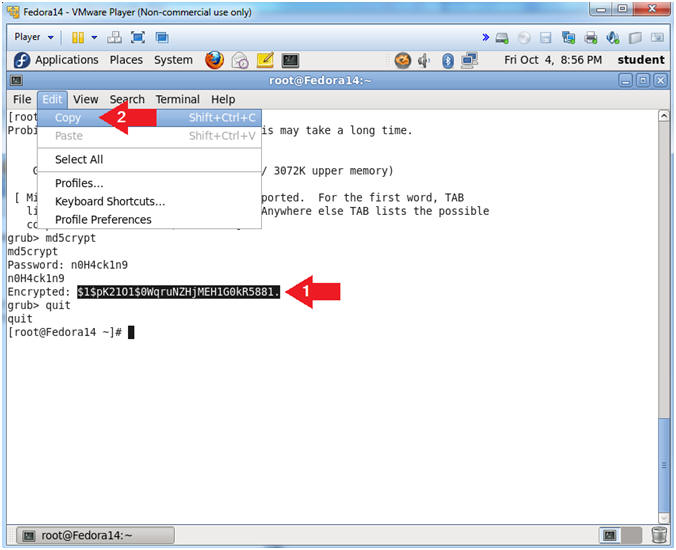
Task: Expand hidden VMware devices with the double chevron
Action: coord(485,38)
